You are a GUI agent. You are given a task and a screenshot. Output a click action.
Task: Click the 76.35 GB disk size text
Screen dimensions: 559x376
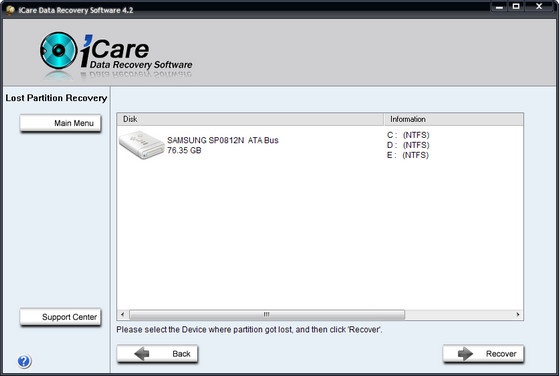184,150
